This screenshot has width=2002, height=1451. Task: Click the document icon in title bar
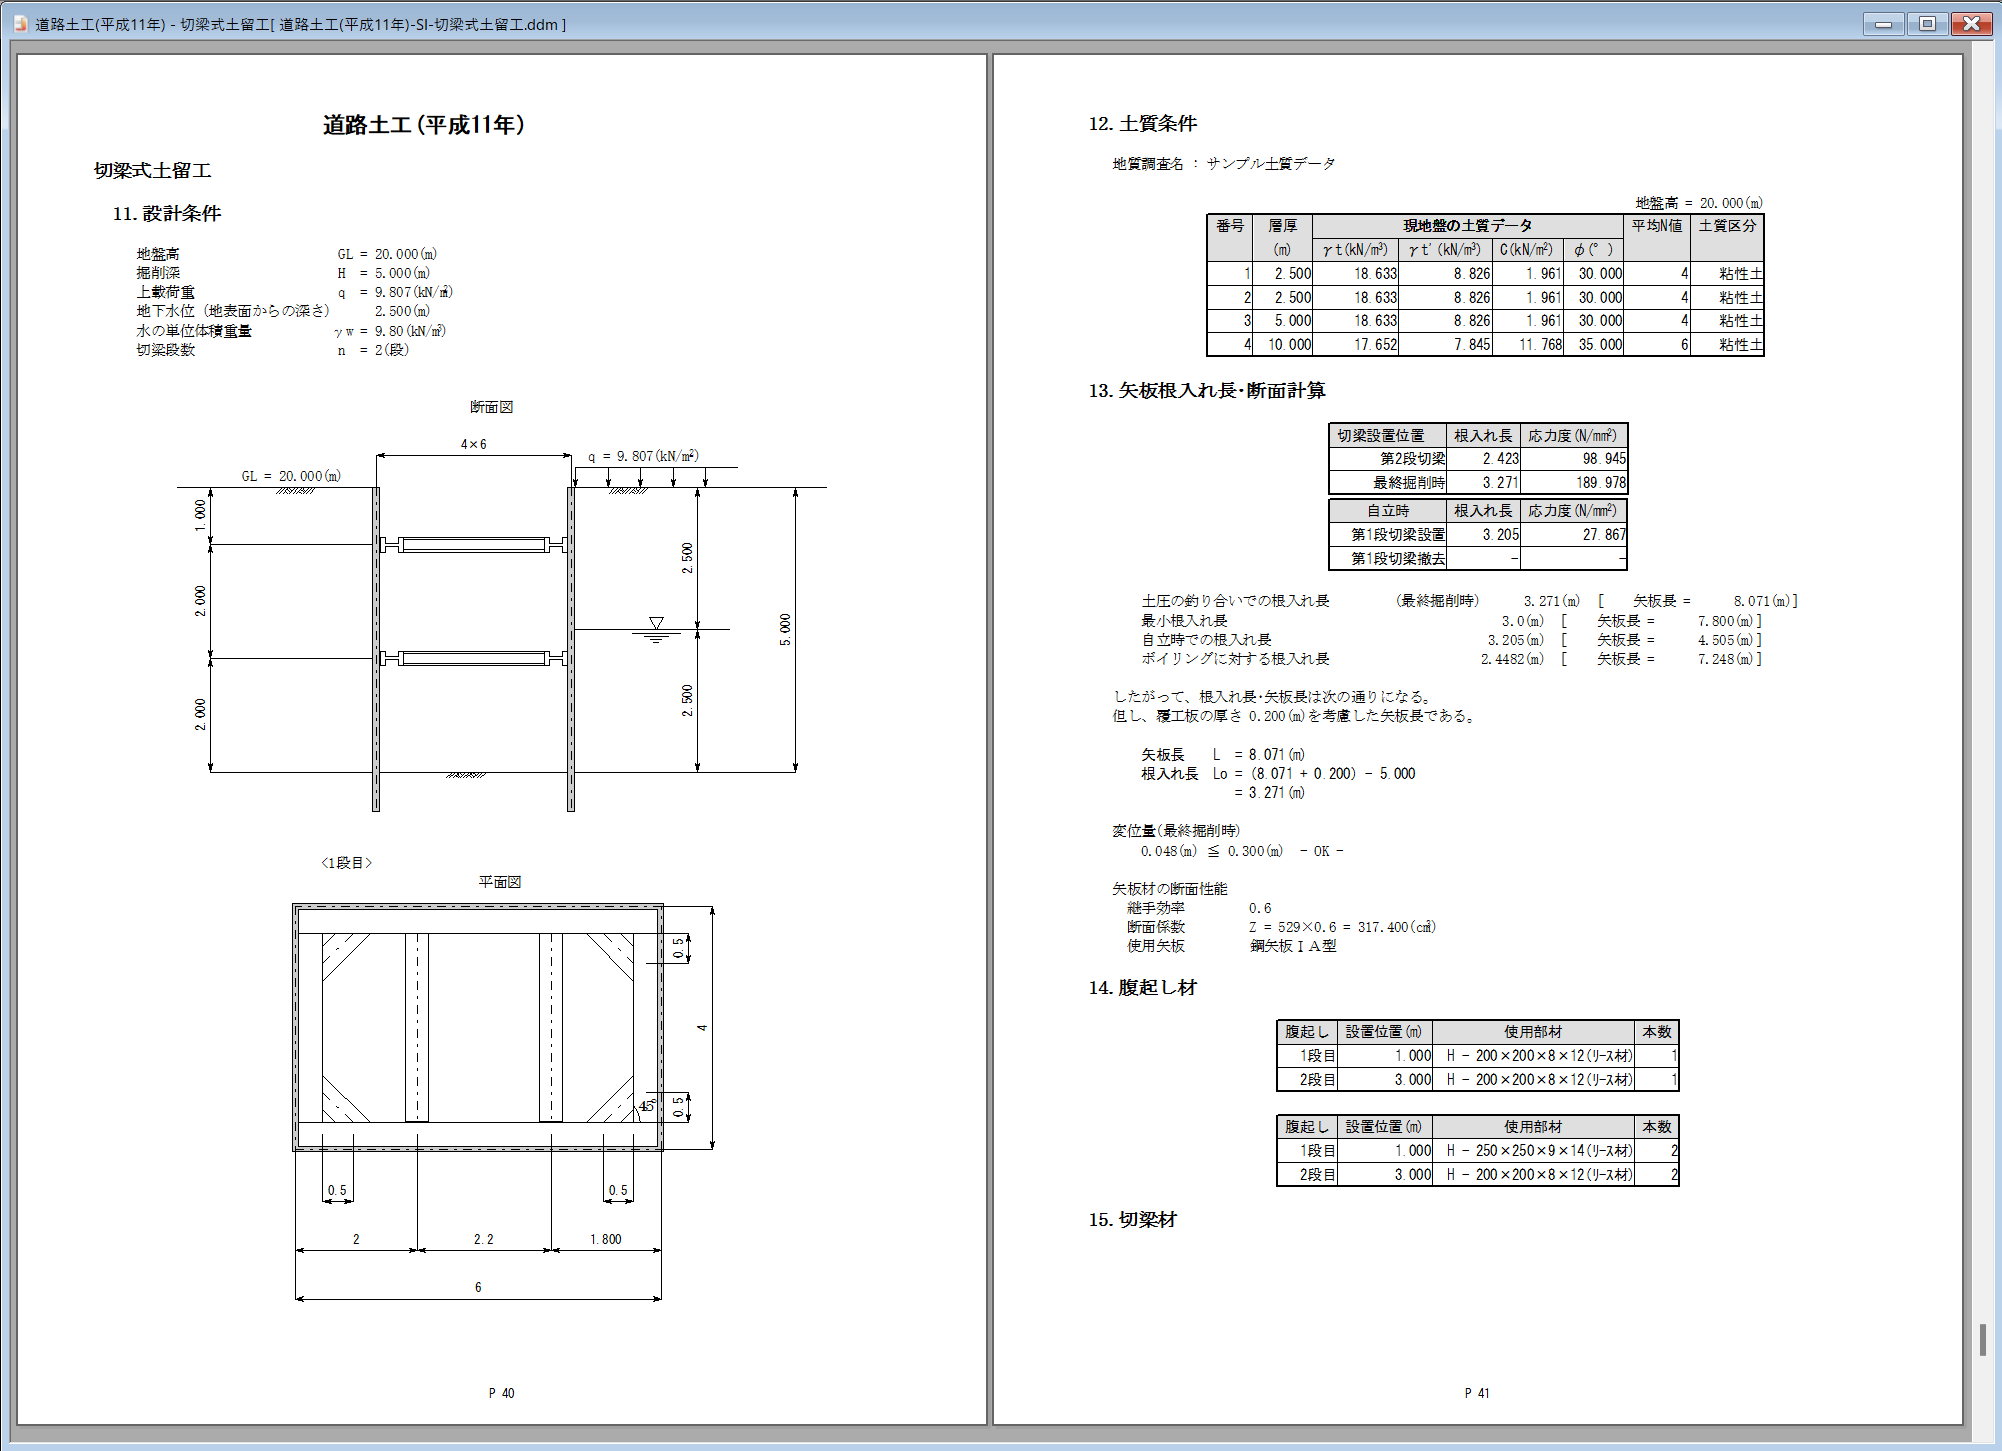point(20,24)
